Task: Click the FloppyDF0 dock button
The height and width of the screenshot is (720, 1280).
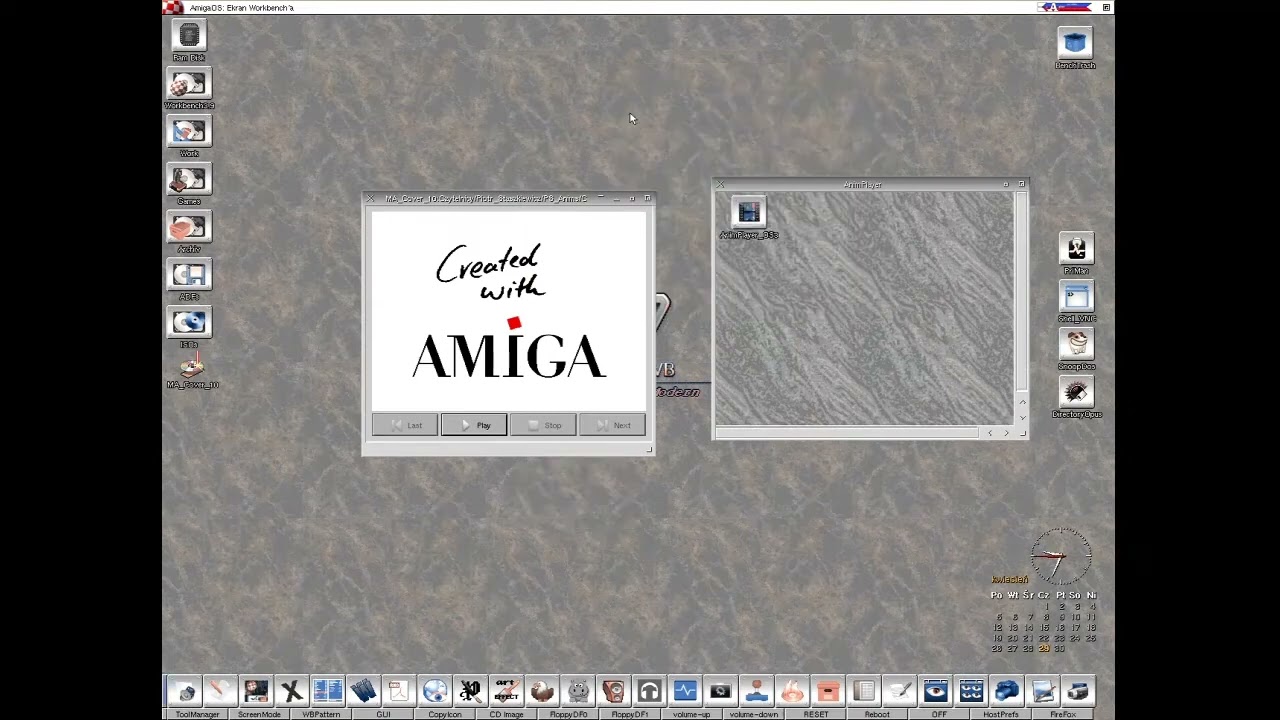Action: point(568,714)
